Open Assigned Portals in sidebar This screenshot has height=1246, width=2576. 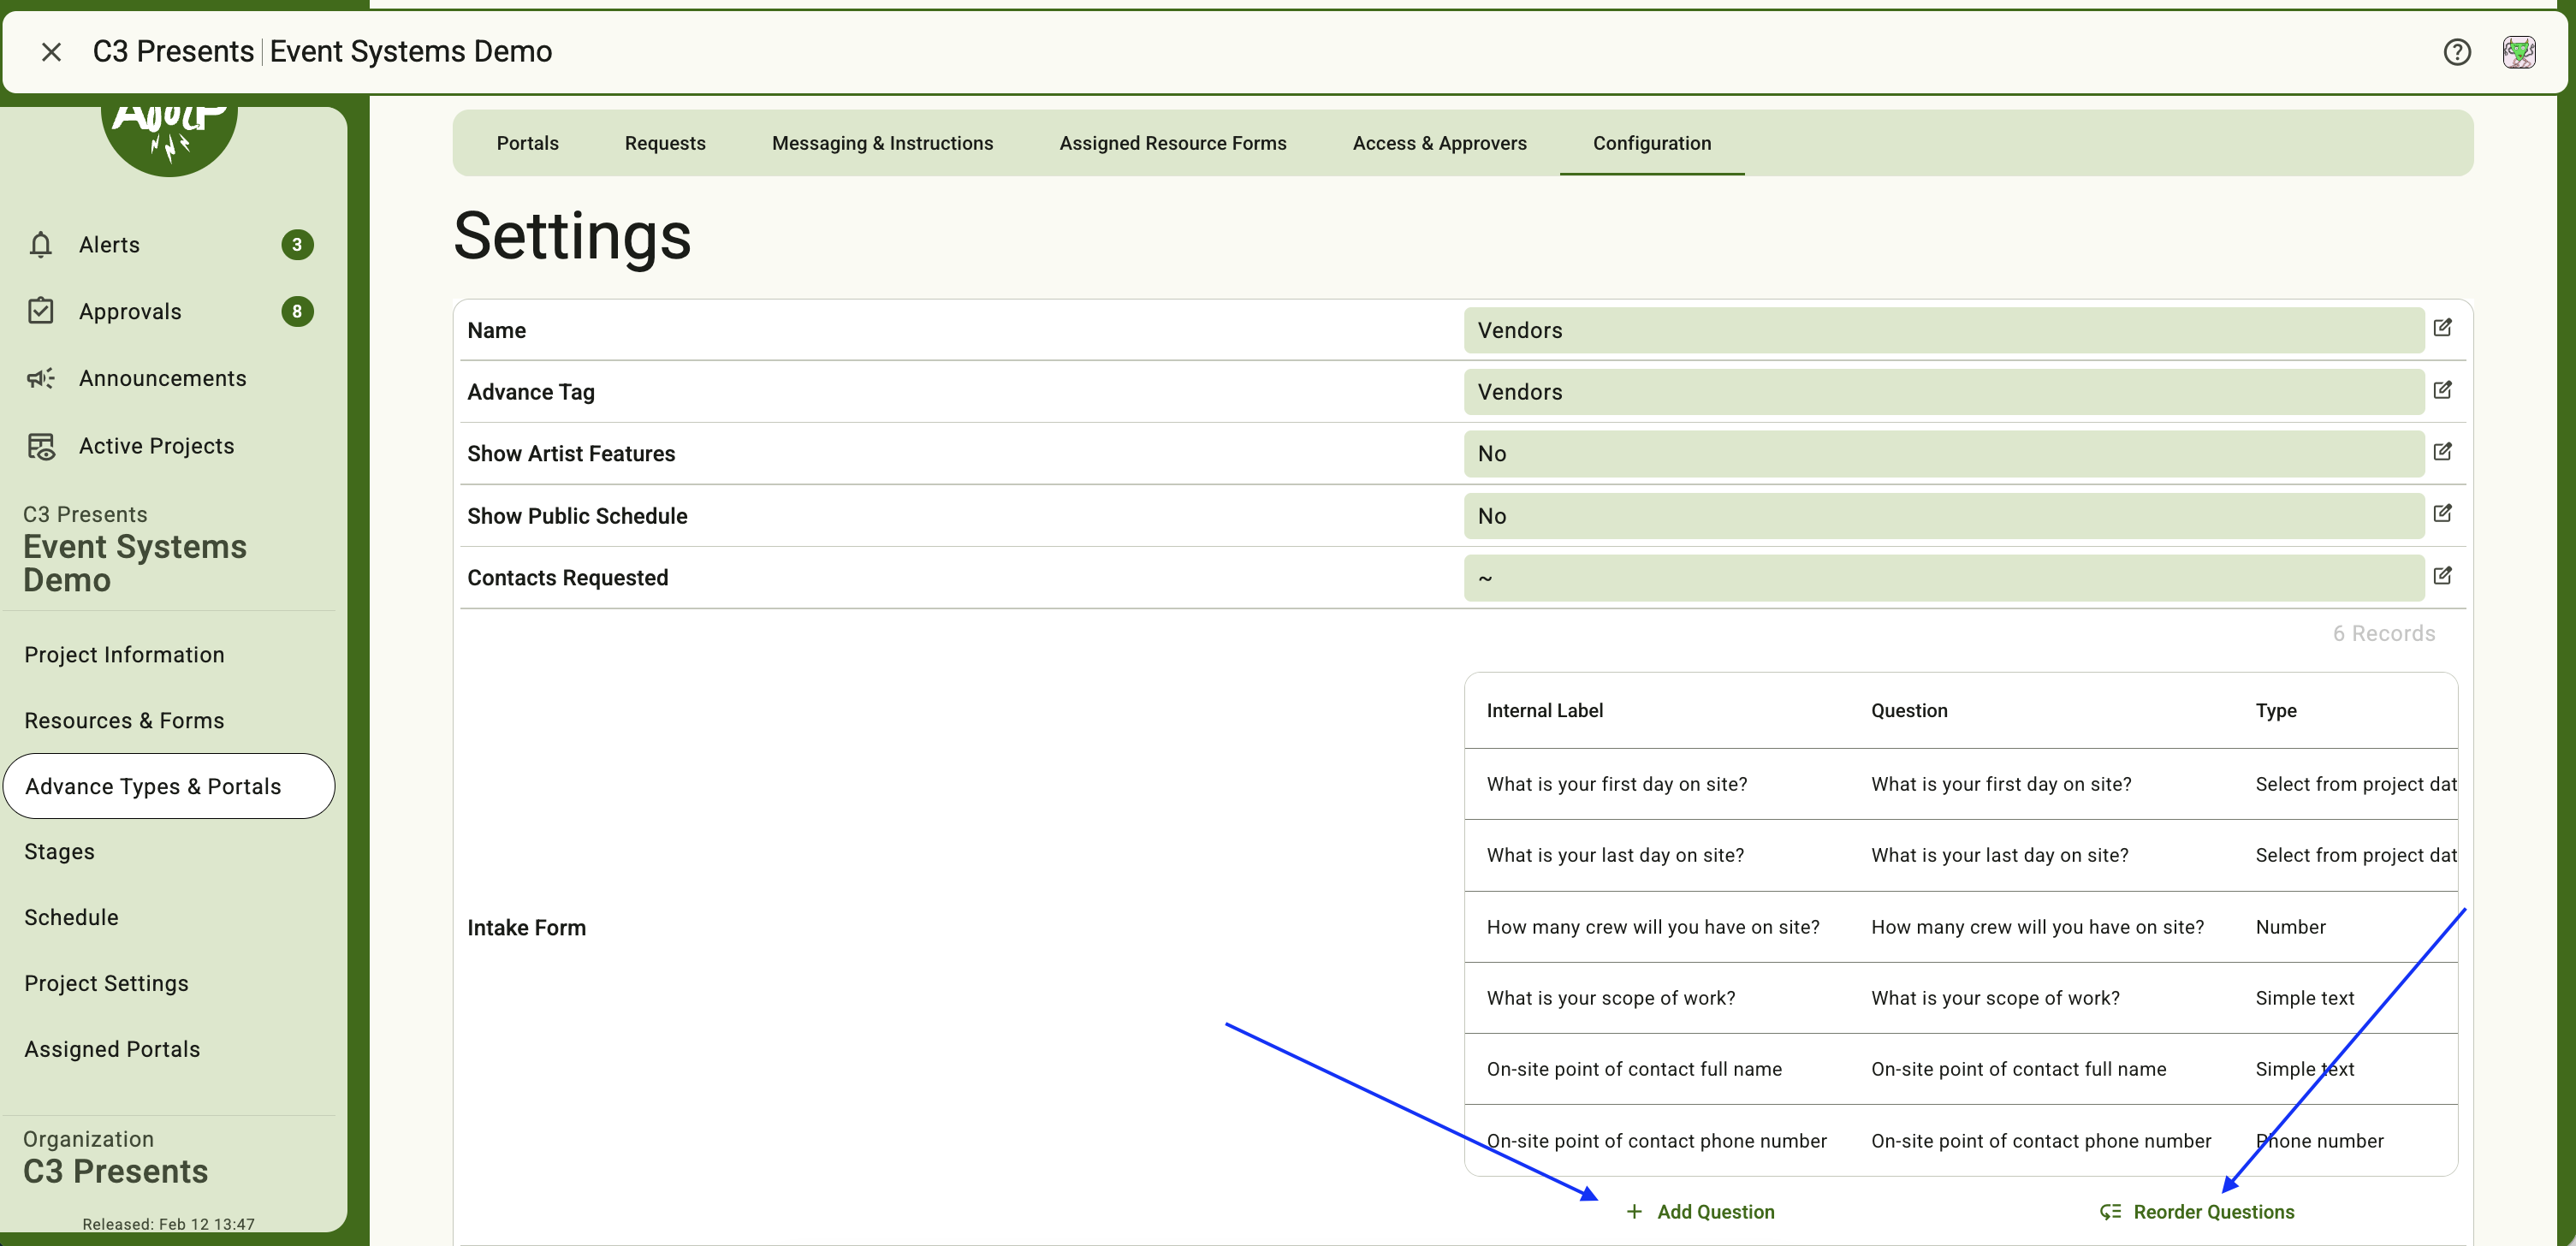(x=113, y=1050)
